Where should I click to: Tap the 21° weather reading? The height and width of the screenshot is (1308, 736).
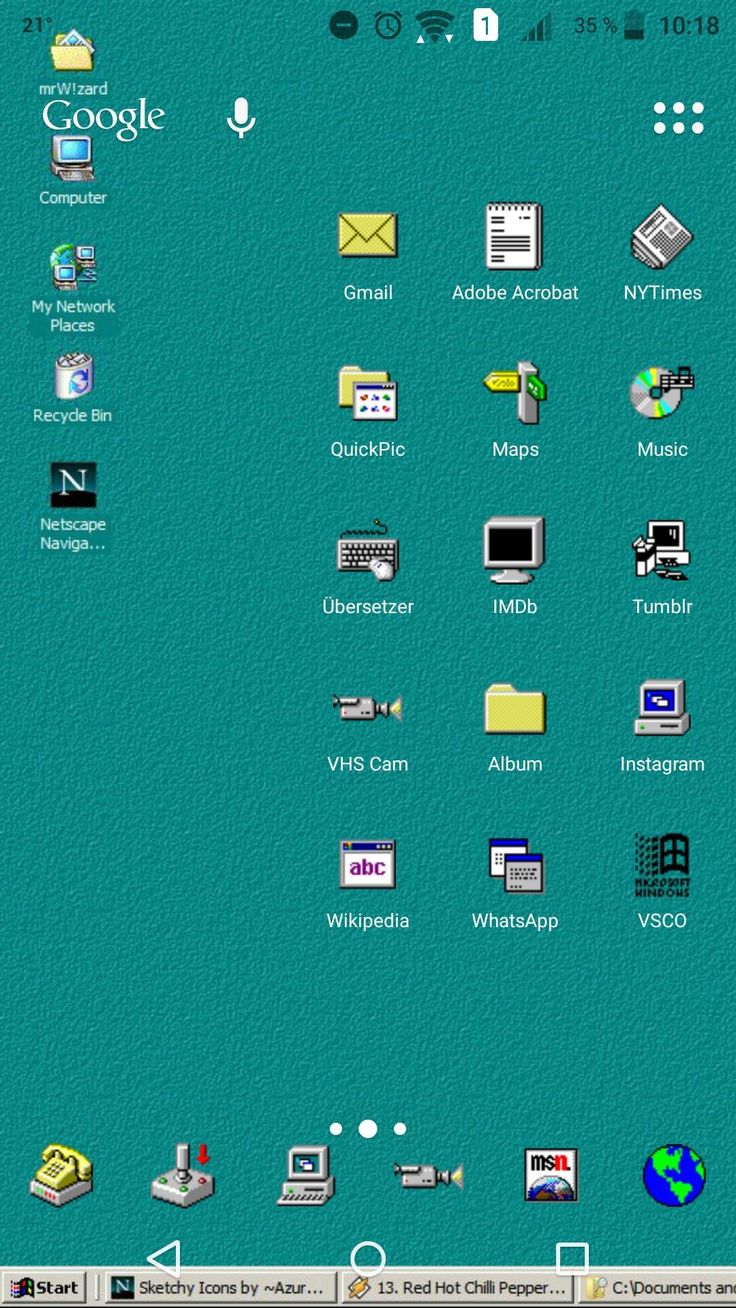pos(37,25)
